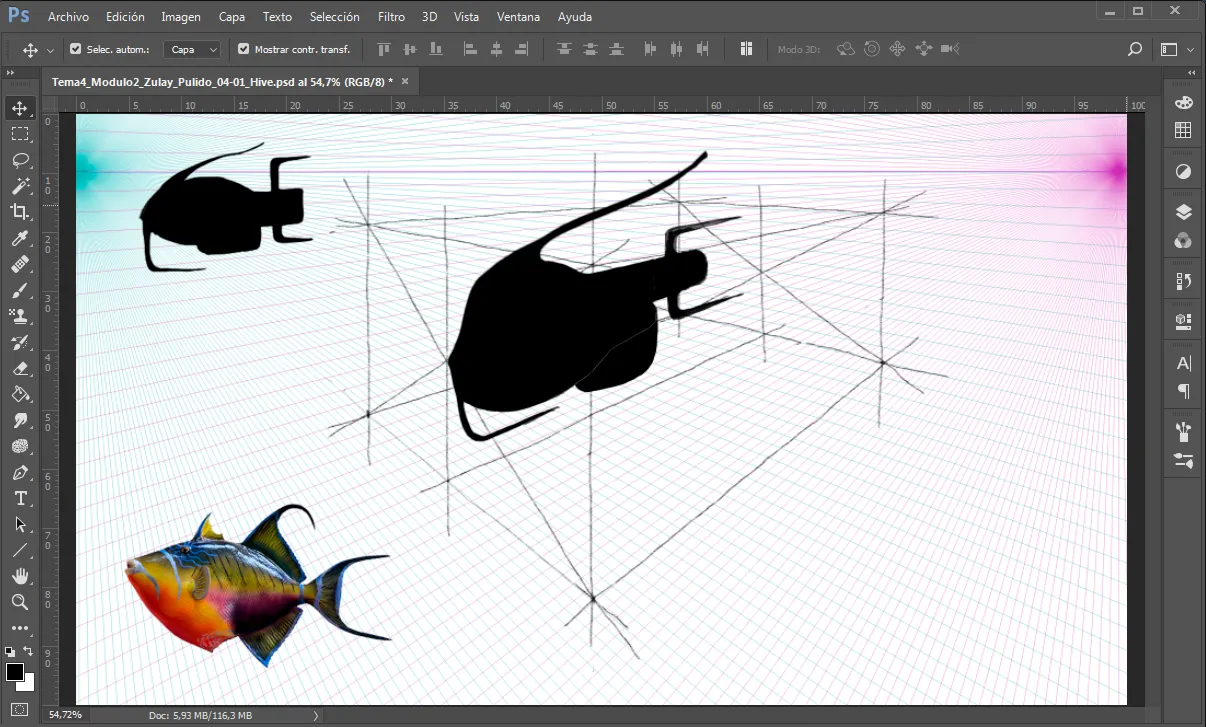The image size is (1206, 727).
Task: Open the Edit Toolbar three-dots button
Action: [x=20, y=628]
